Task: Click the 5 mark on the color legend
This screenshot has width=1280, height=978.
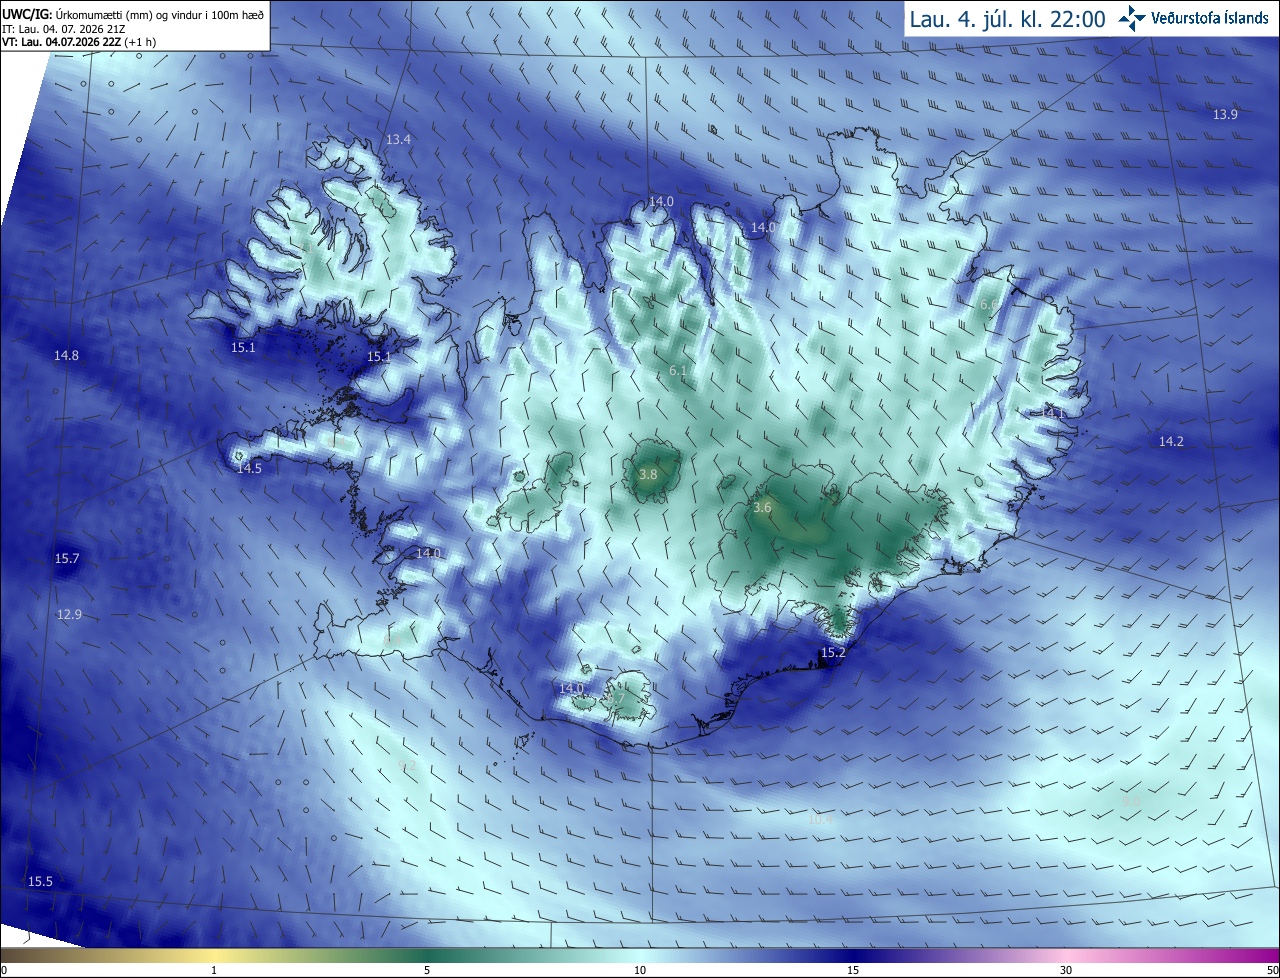Action: tap(427, 970)
